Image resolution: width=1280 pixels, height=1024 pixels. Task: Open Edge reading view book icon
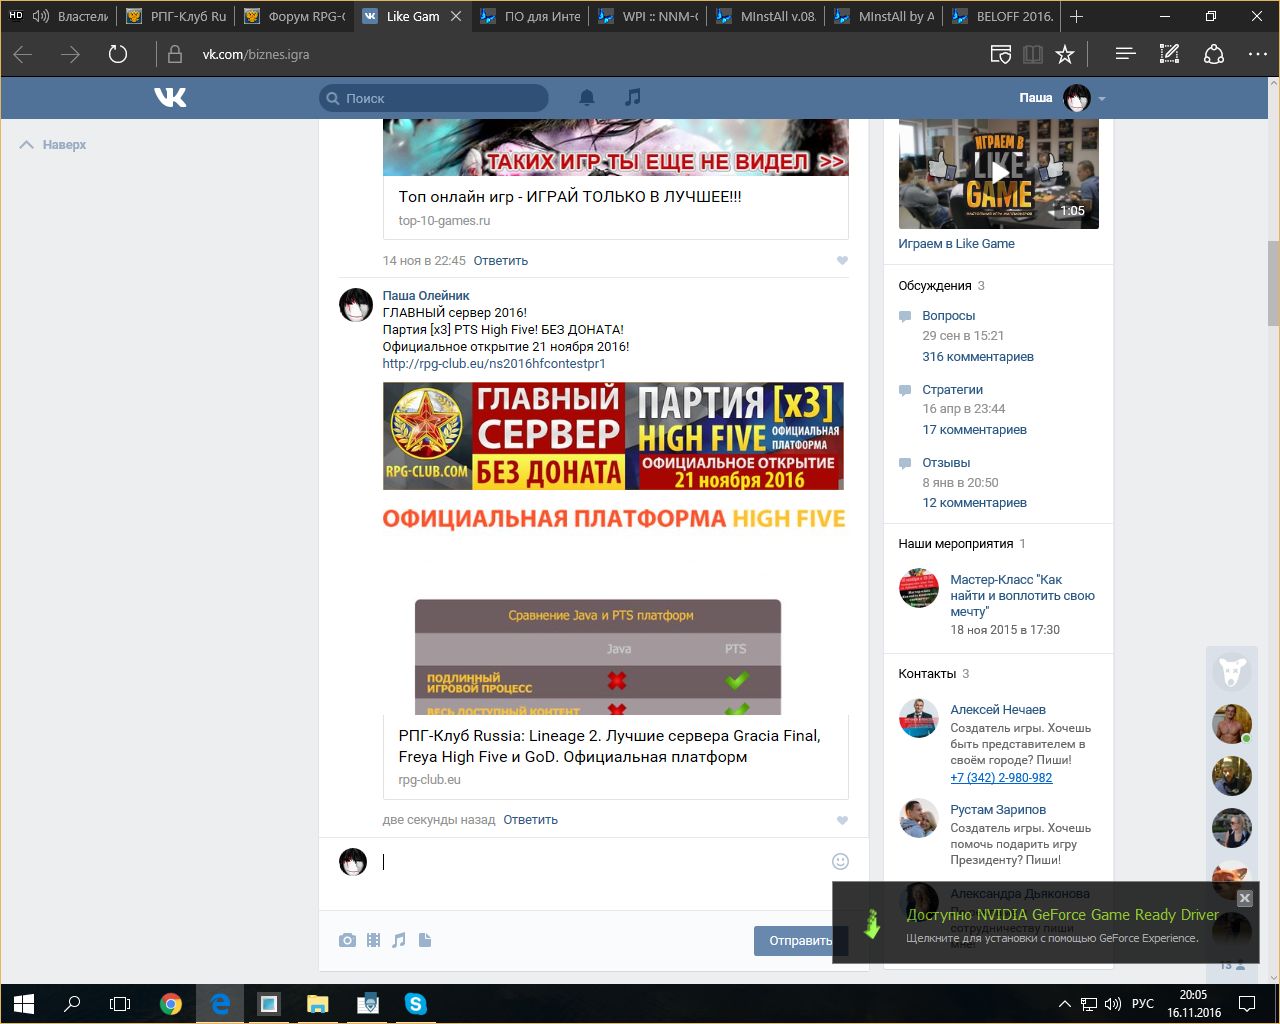pos(1033,54)
